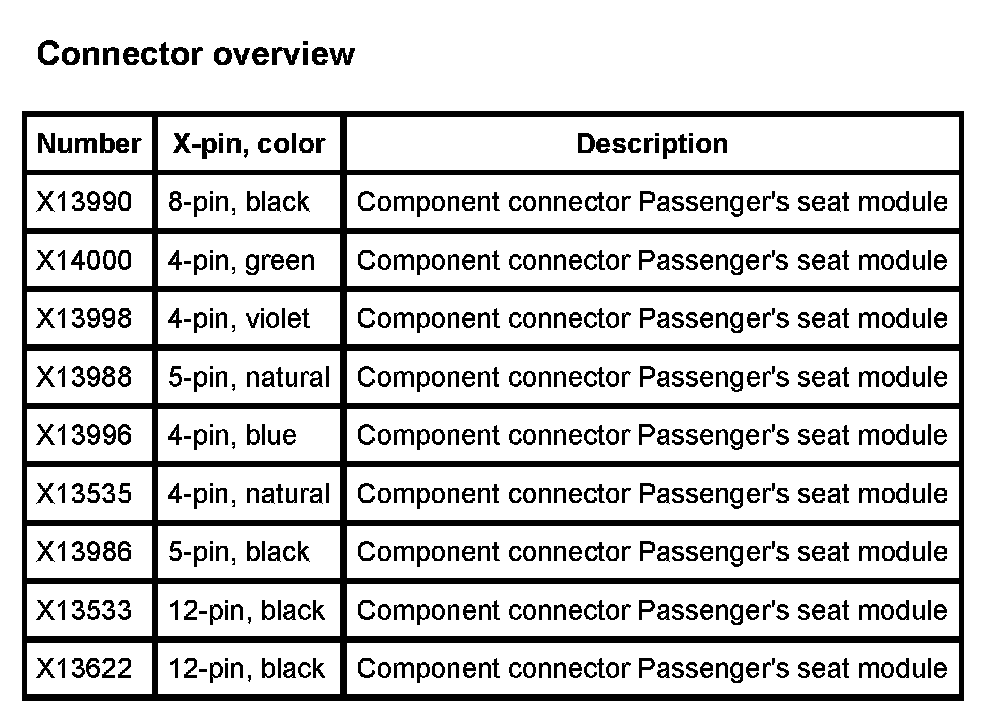Click connector number X13533
Viewport: 992px width, 718px height.
click(x=84, y=611)
